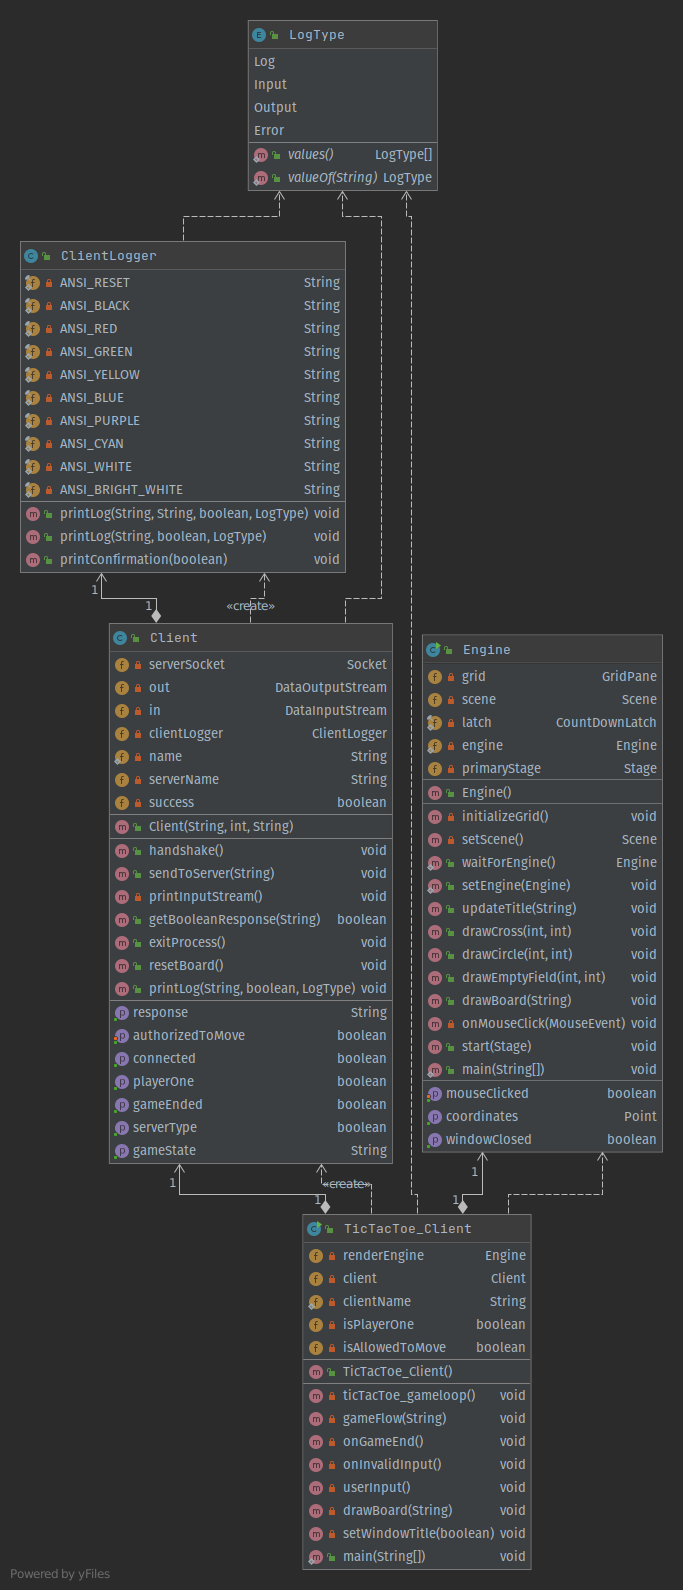Click the Powered by yFiles text
683x1590 pixels.
click(60, 1574)
